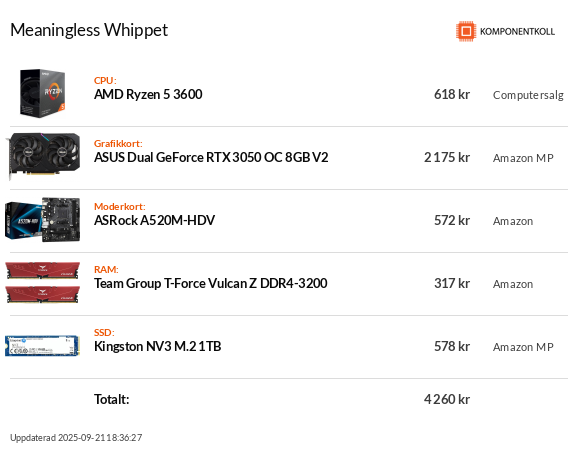Click the Computersalg store name
This screenshot has height=451, width=577.
point(528,95)
